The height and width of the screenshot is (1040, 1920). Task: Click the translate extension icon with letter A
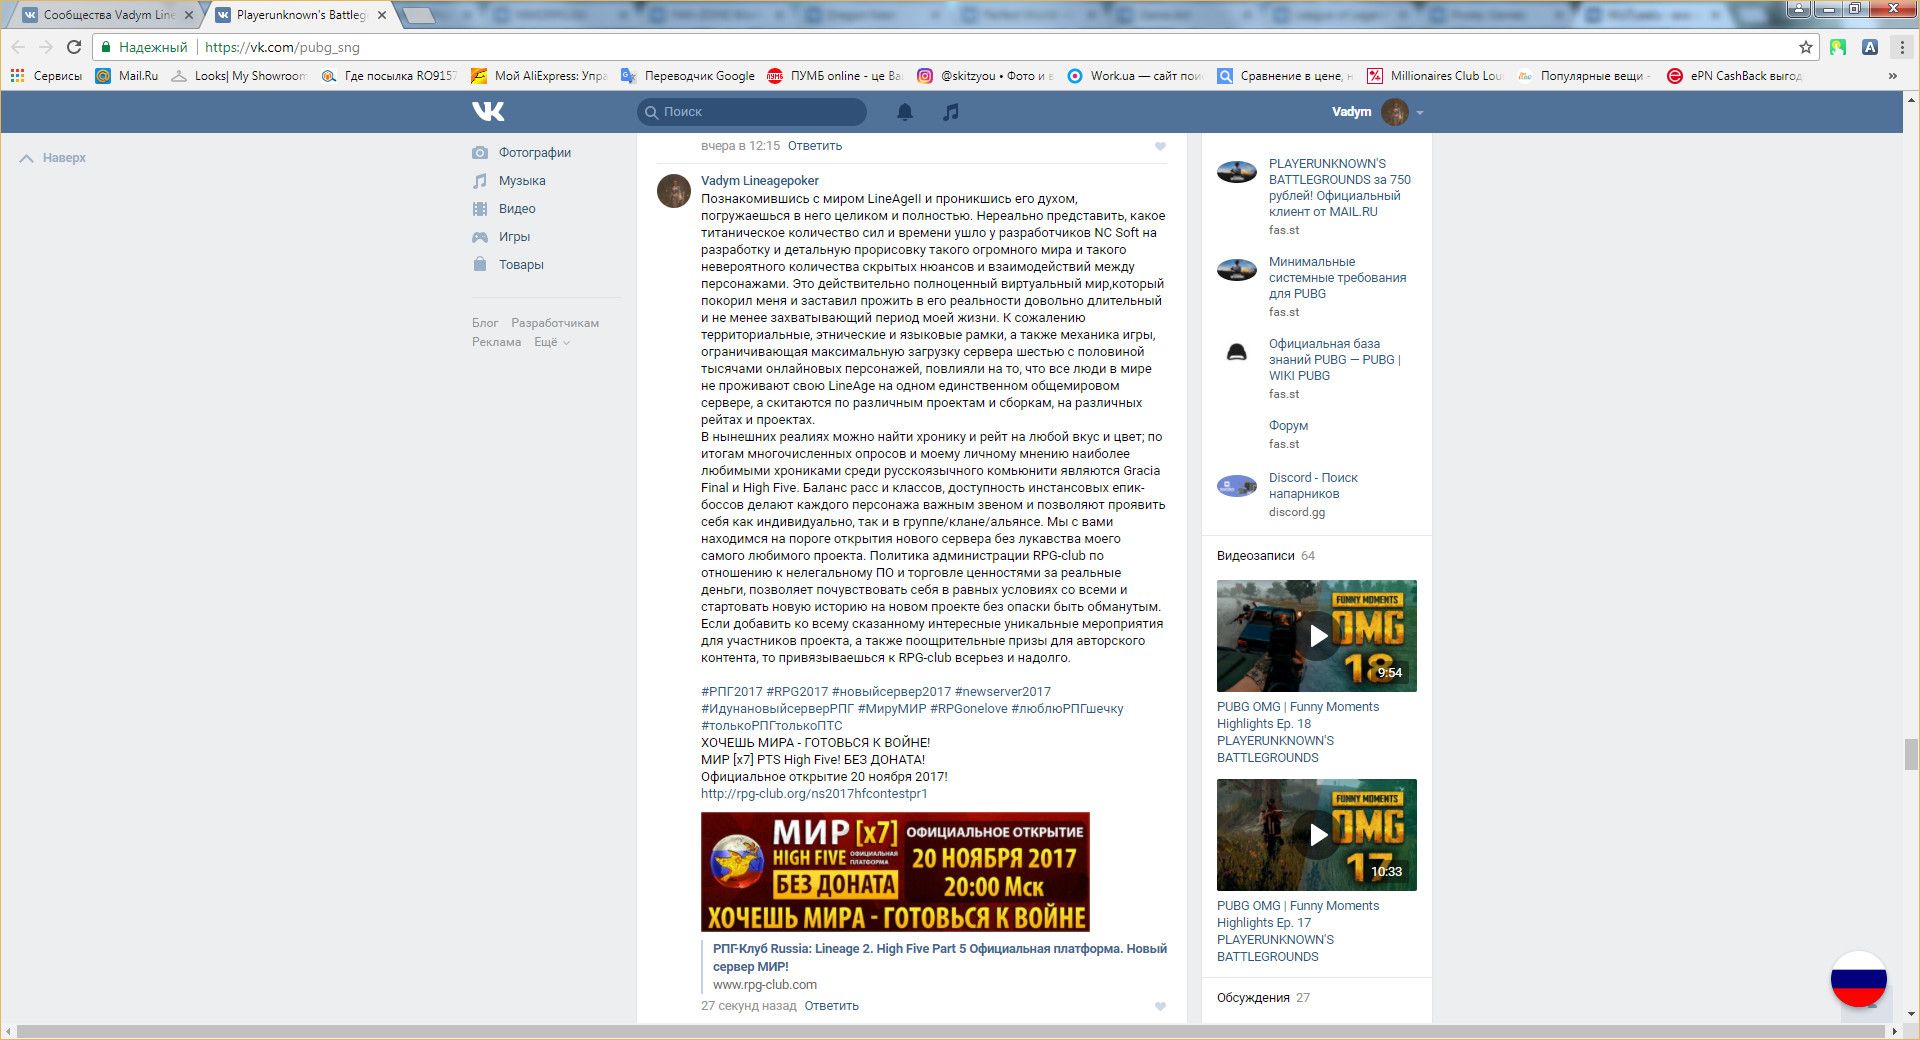1870,47
